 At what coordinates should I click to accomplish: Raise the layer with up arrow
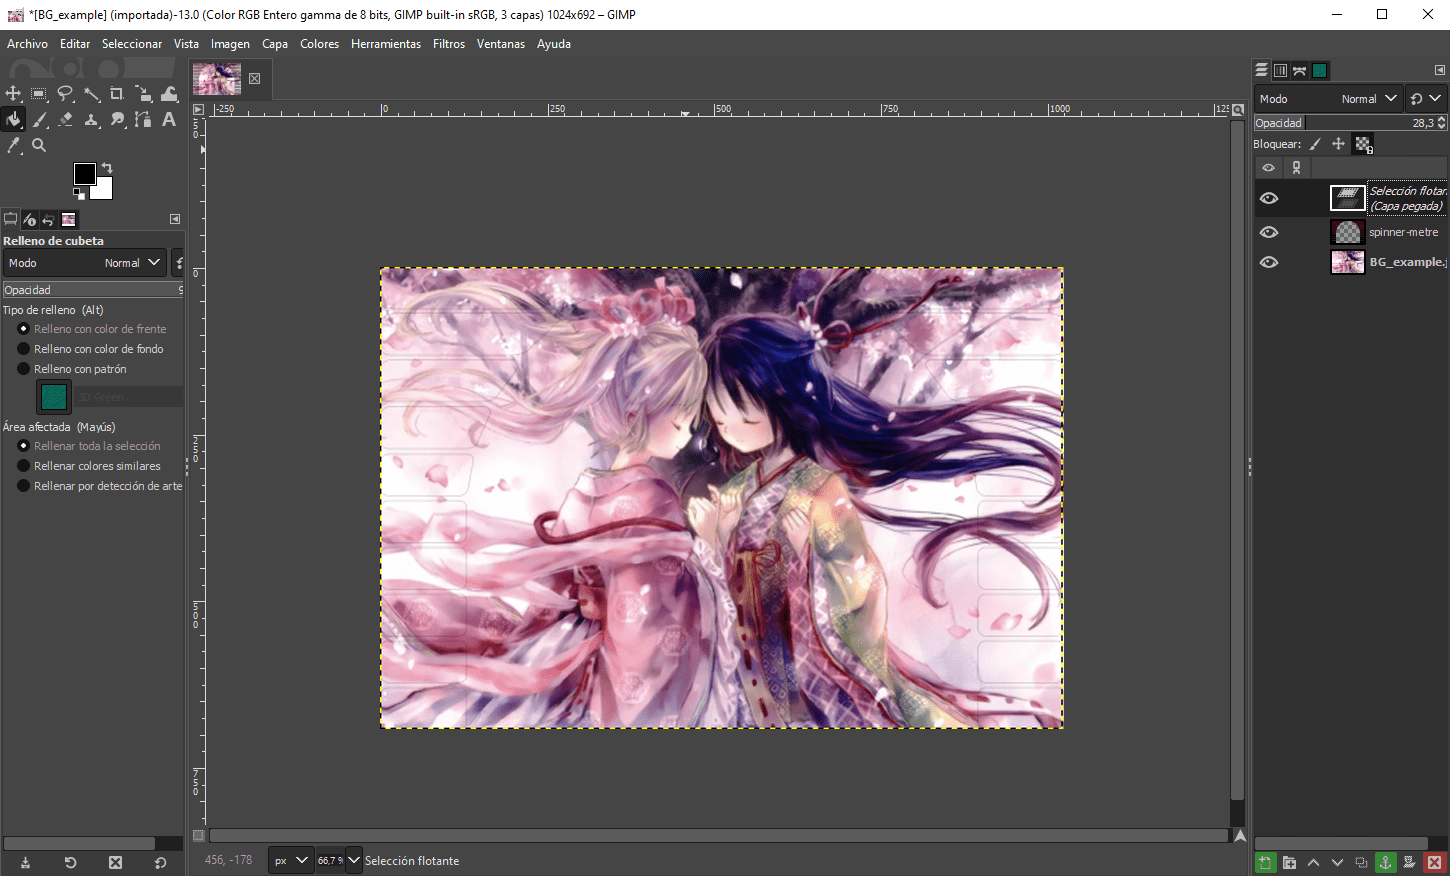point(1313,862)
